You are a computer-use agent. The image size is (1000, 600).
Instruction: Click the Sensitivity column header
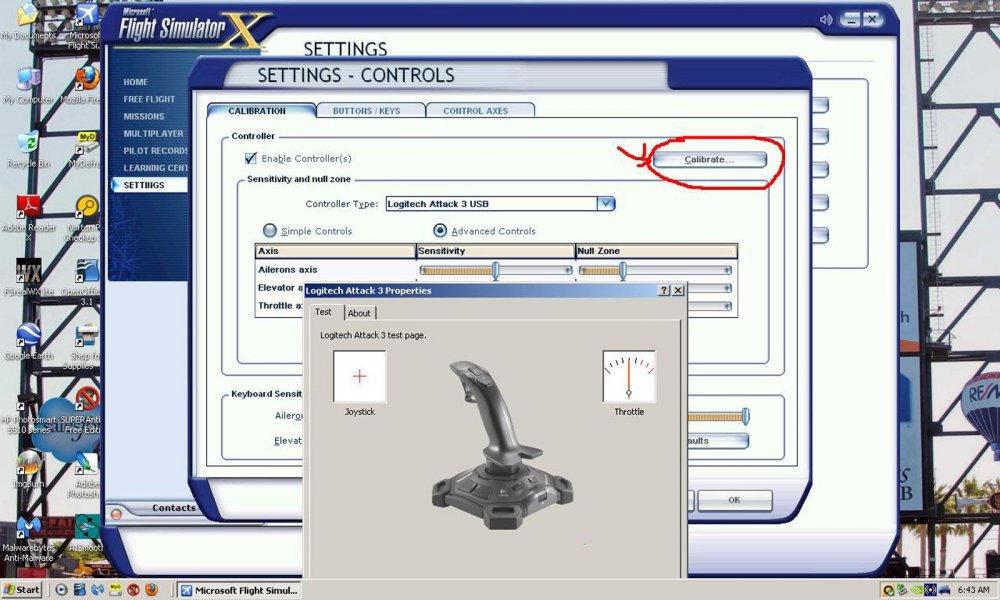click(496, 251)
